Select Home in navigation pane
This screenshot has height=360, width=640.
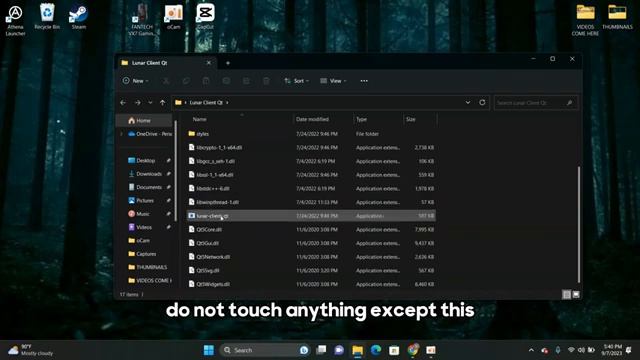[144, 120]
